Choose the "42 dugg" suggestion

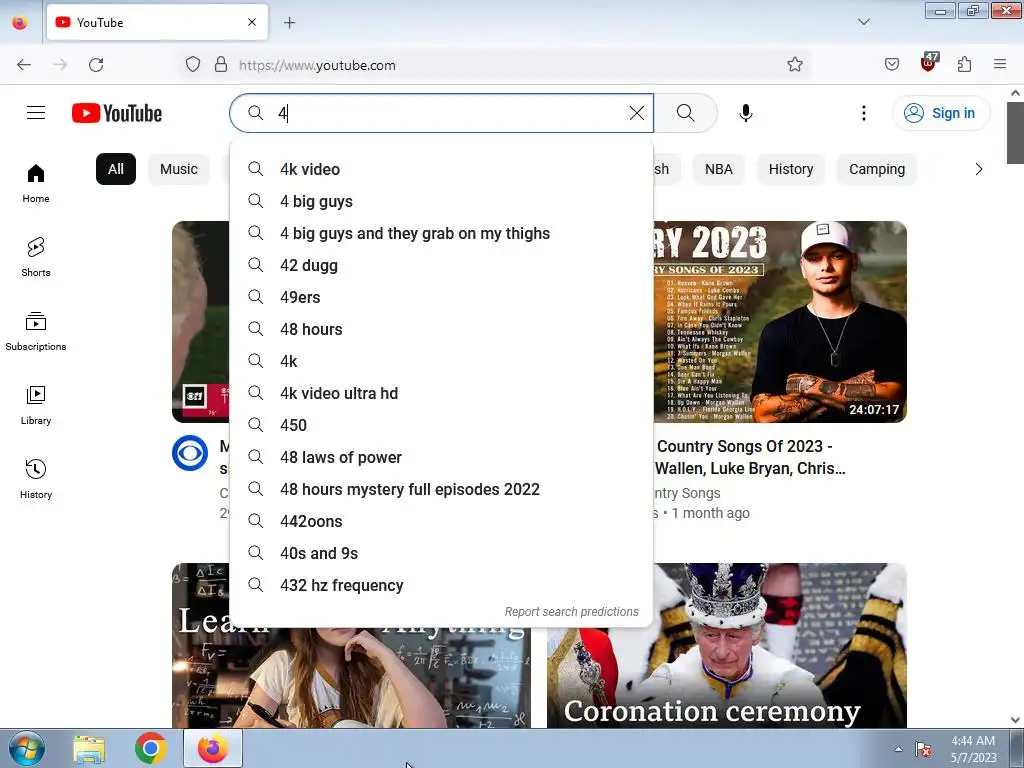(441, 265)
